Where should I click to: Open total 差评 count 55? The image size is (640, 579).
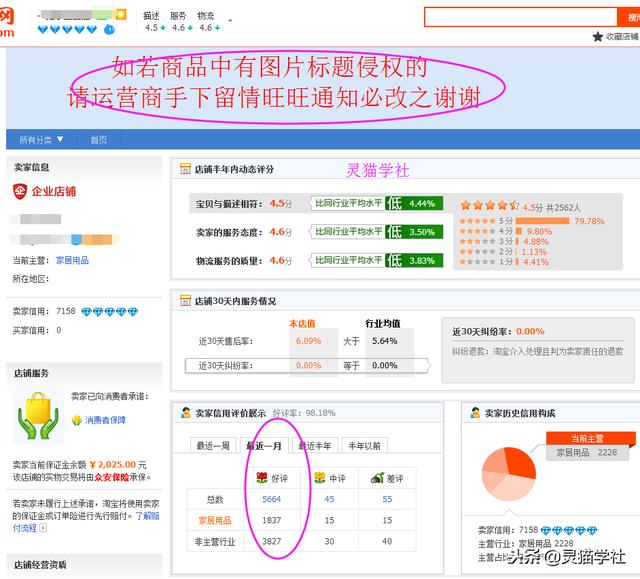coord(387,499)
